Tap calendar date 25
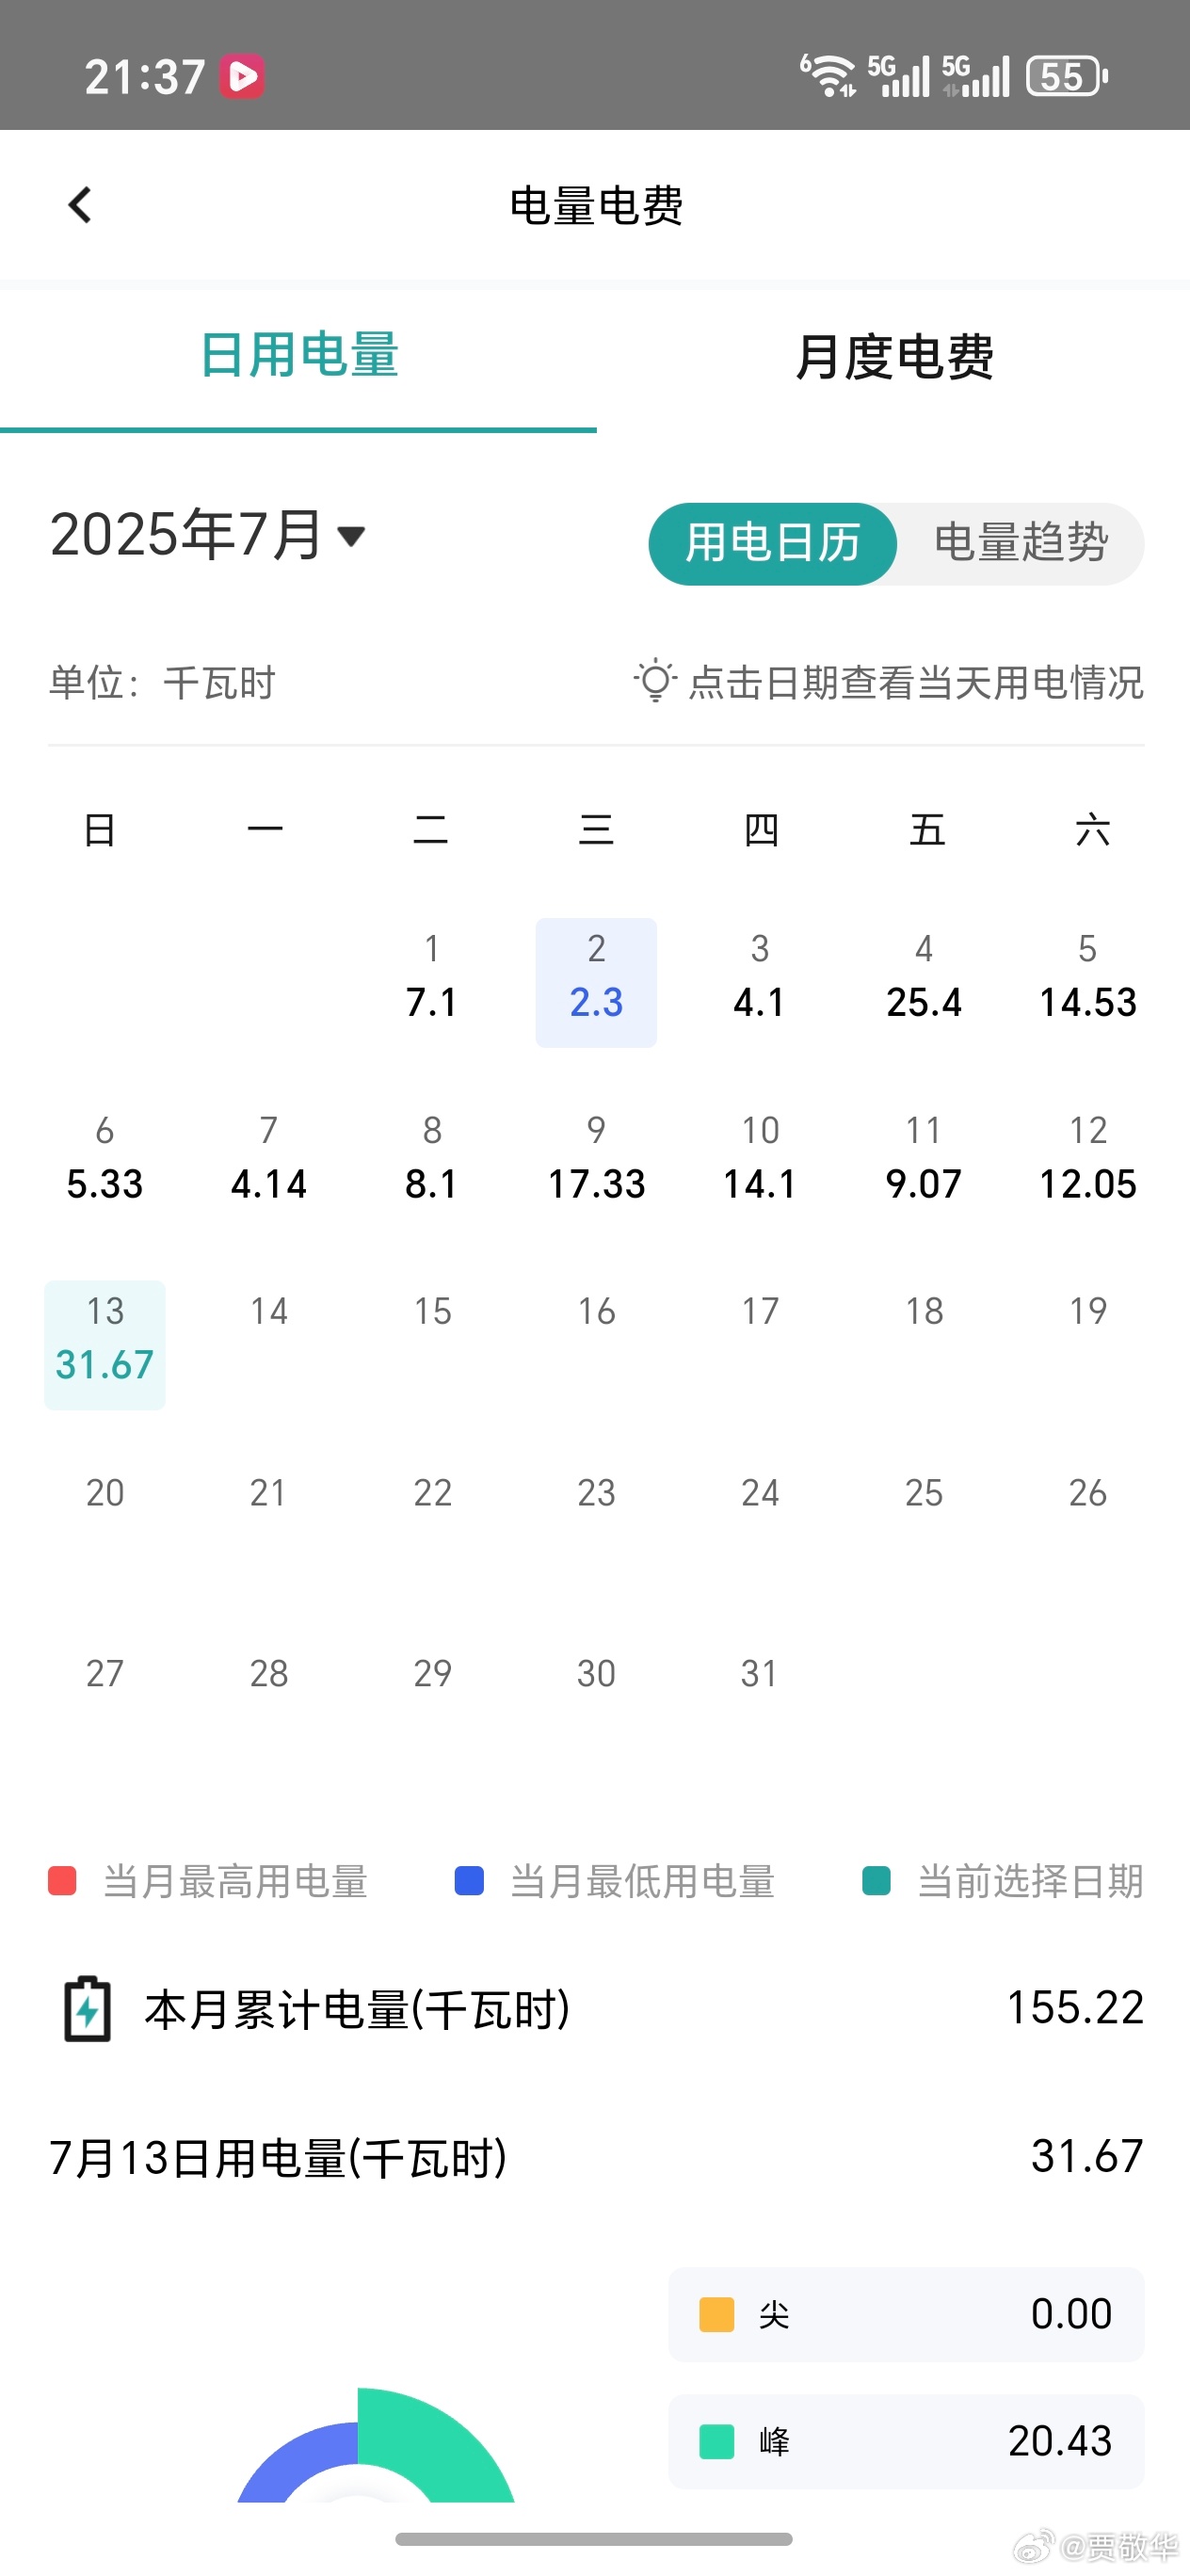This screenshot has width=1190, height=2576. click(x=924, y=1493)
